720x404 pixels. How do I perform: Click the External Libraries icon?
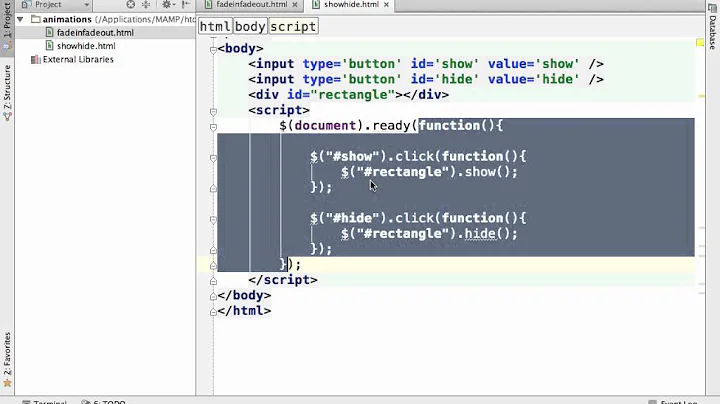coord(35,59)
